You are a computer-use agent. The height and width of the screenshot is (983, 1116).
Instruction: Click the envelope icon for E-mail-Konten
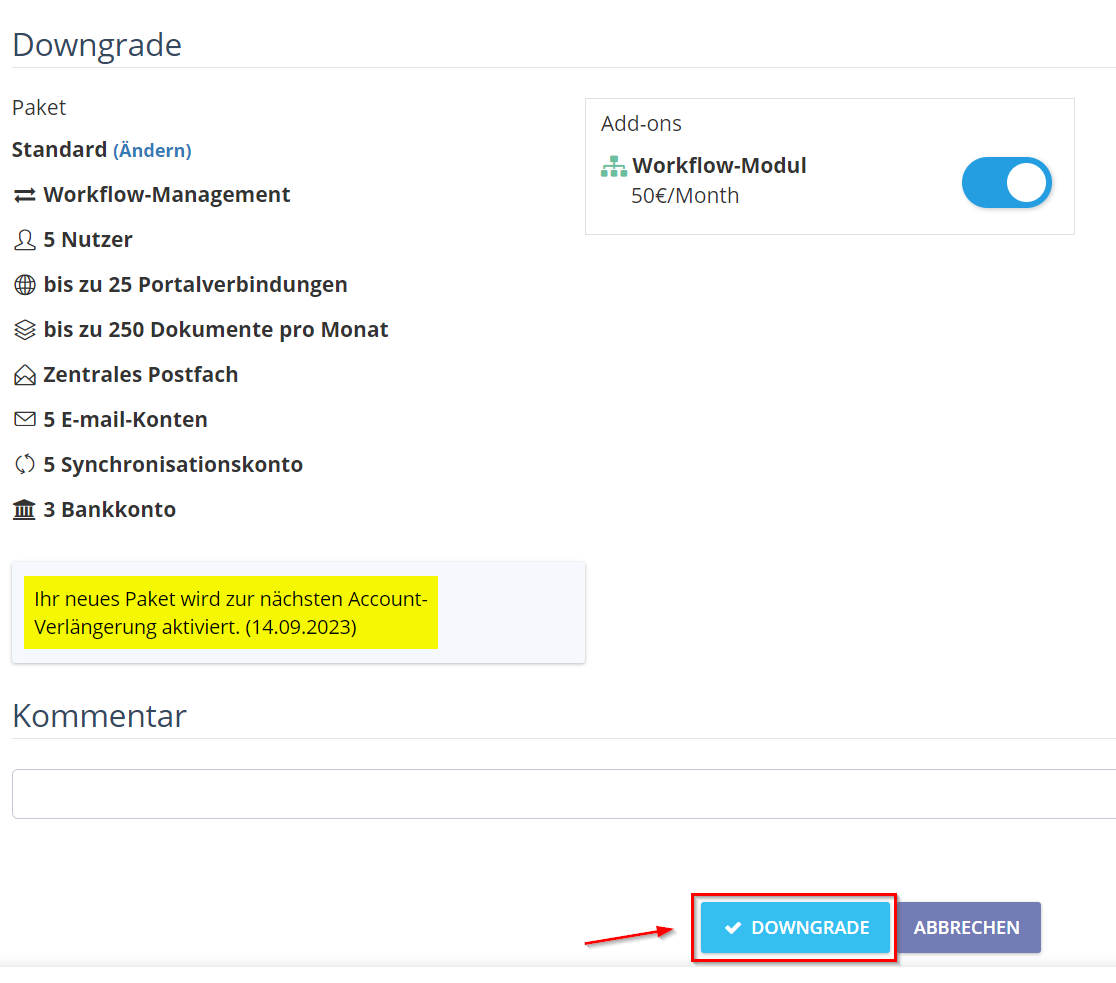25,419
